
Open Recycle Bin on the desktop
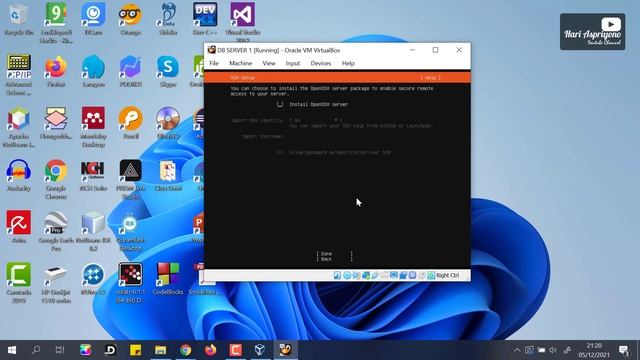point(18,19)
